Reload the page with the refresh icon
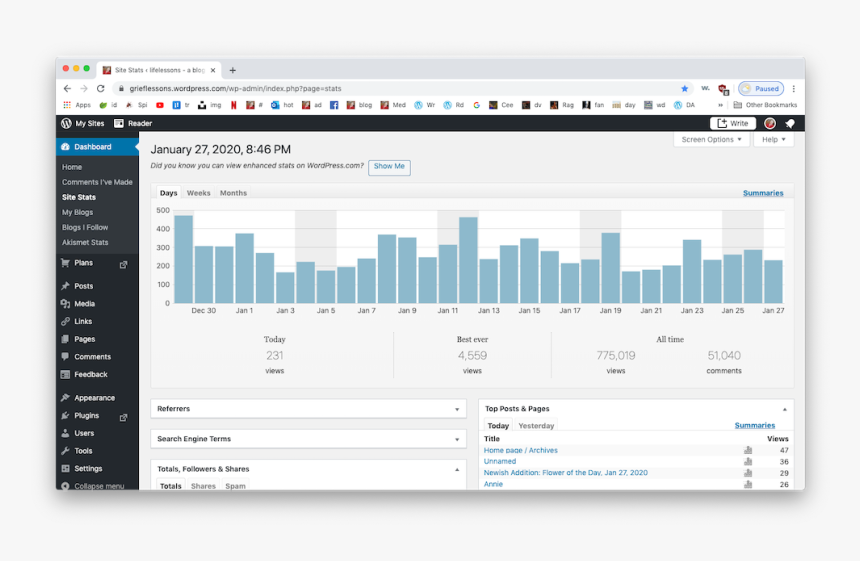Screen dimensions: 860x561 [x=101, y=89]
